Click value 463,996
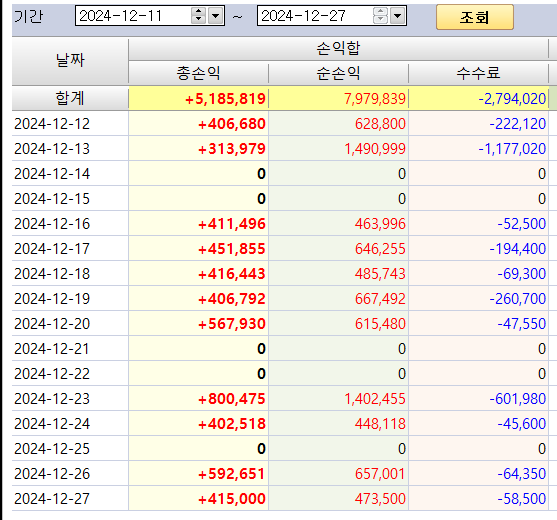Viewport: 557px width, 520px height. [380, 224]
